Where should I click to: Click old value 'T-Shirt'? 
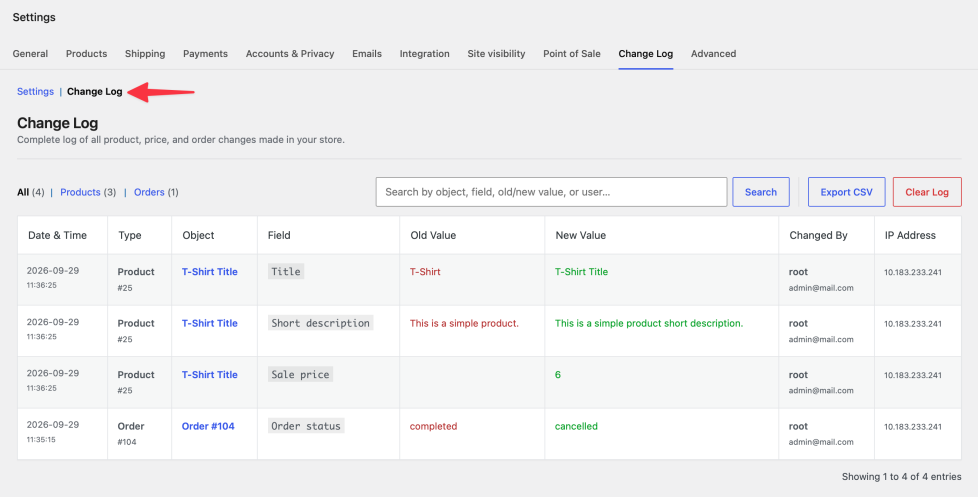point(425,272)
